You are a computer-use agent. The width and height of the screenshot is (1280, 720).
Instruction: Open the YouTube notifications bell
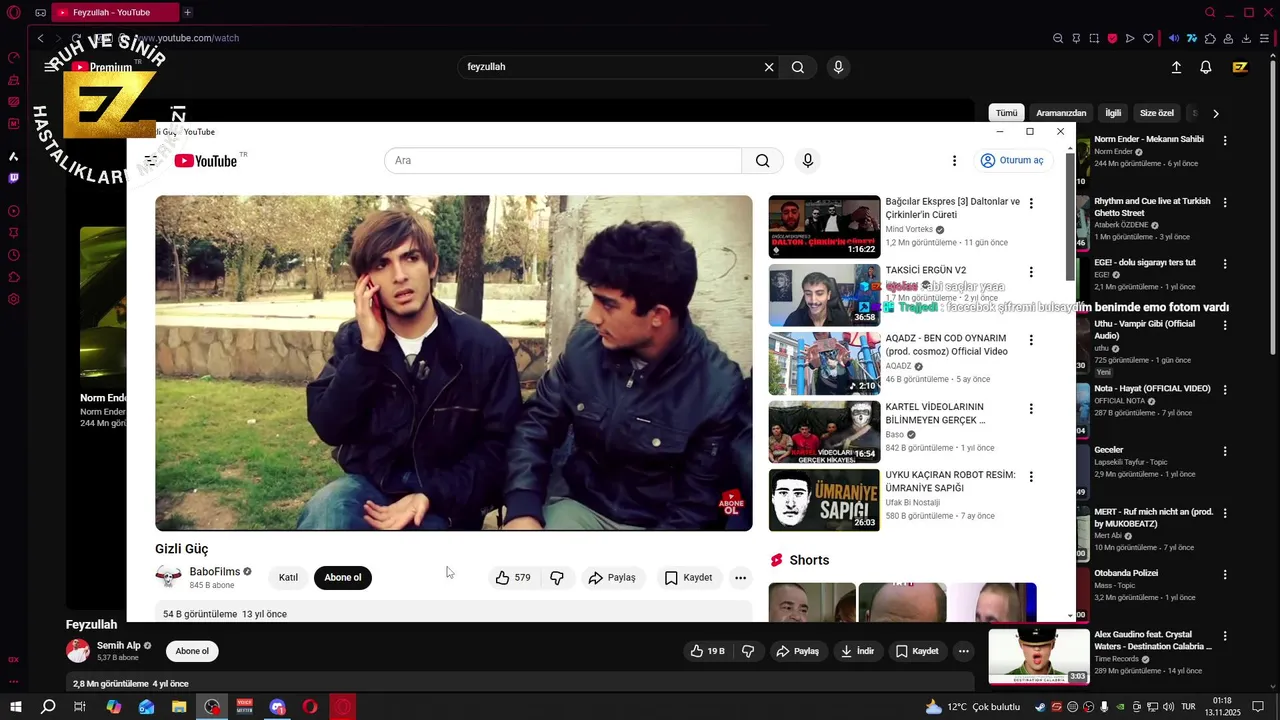(1206, 67)
